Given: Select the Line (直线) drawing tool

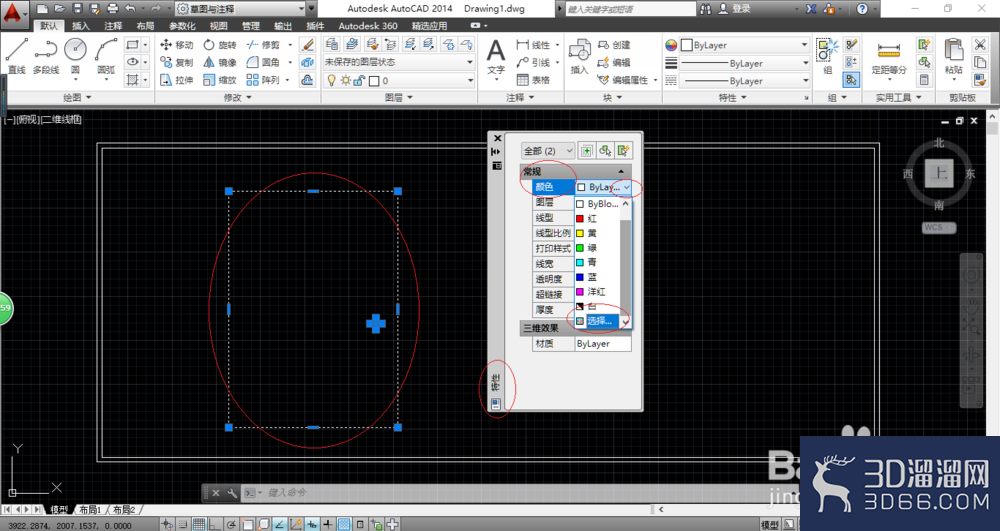Looking at the screenshot, I should point(17,56).
